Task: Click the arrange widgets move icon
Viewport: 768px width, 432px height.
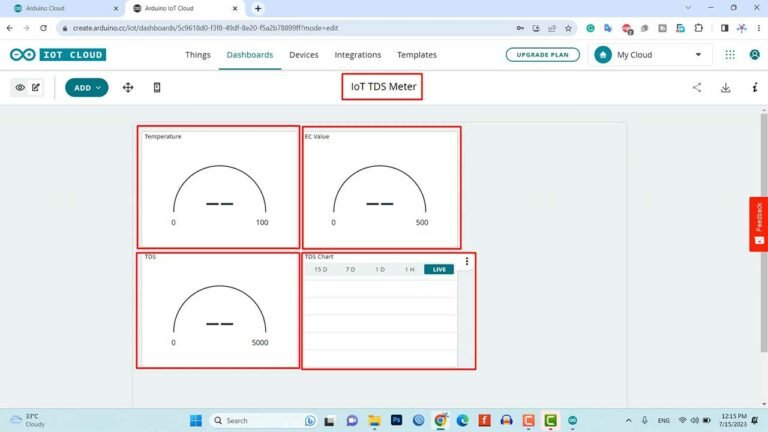Action: click(128, 88)
